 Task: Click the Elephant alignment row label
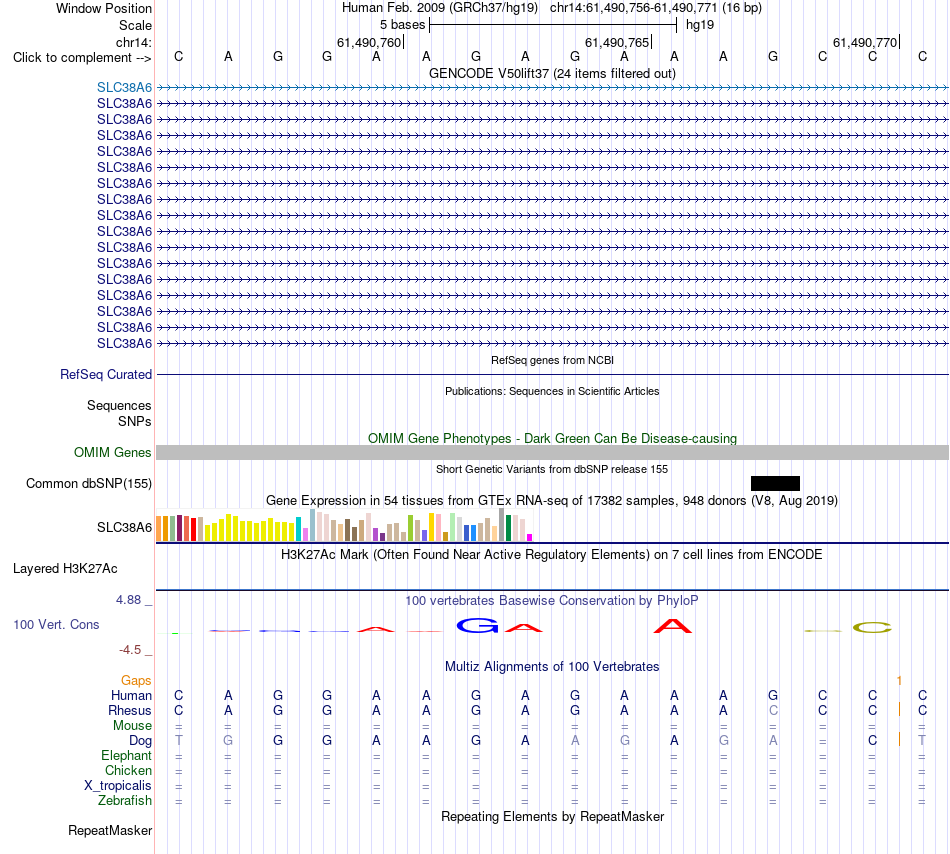tap(126, 755)
